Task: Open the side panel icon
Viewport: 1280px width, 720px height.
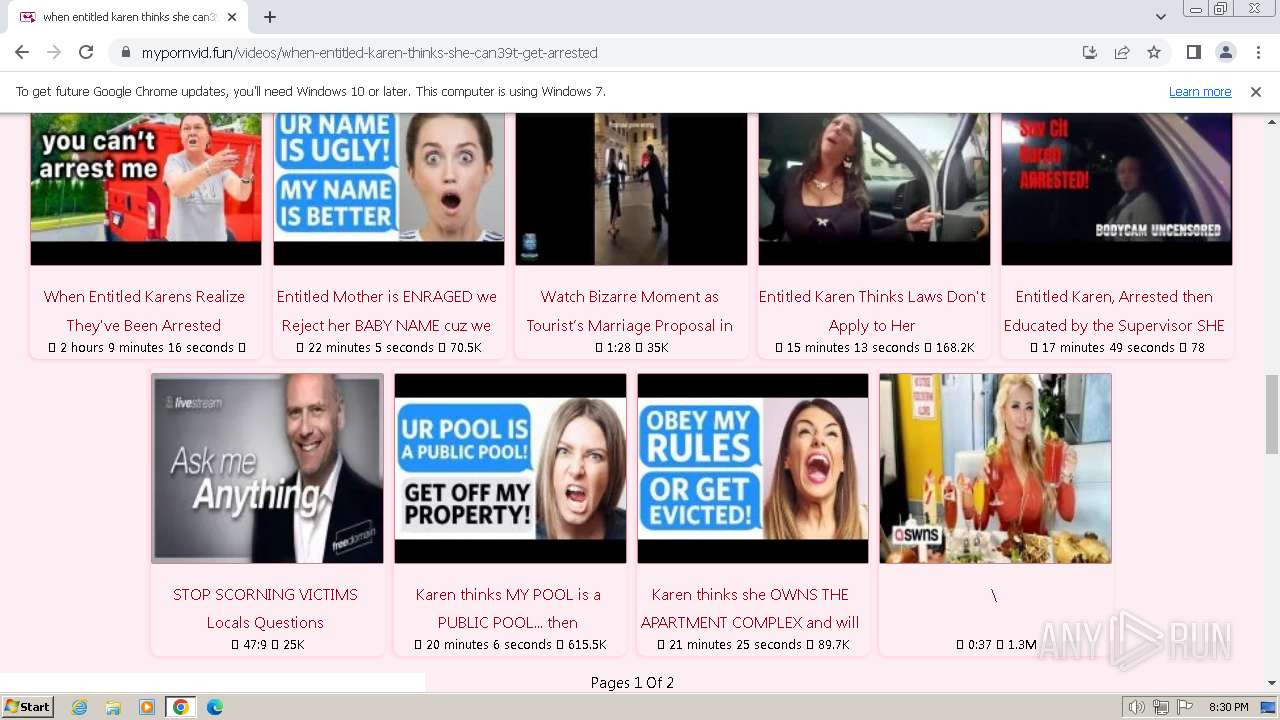Action: (1193, 52)
